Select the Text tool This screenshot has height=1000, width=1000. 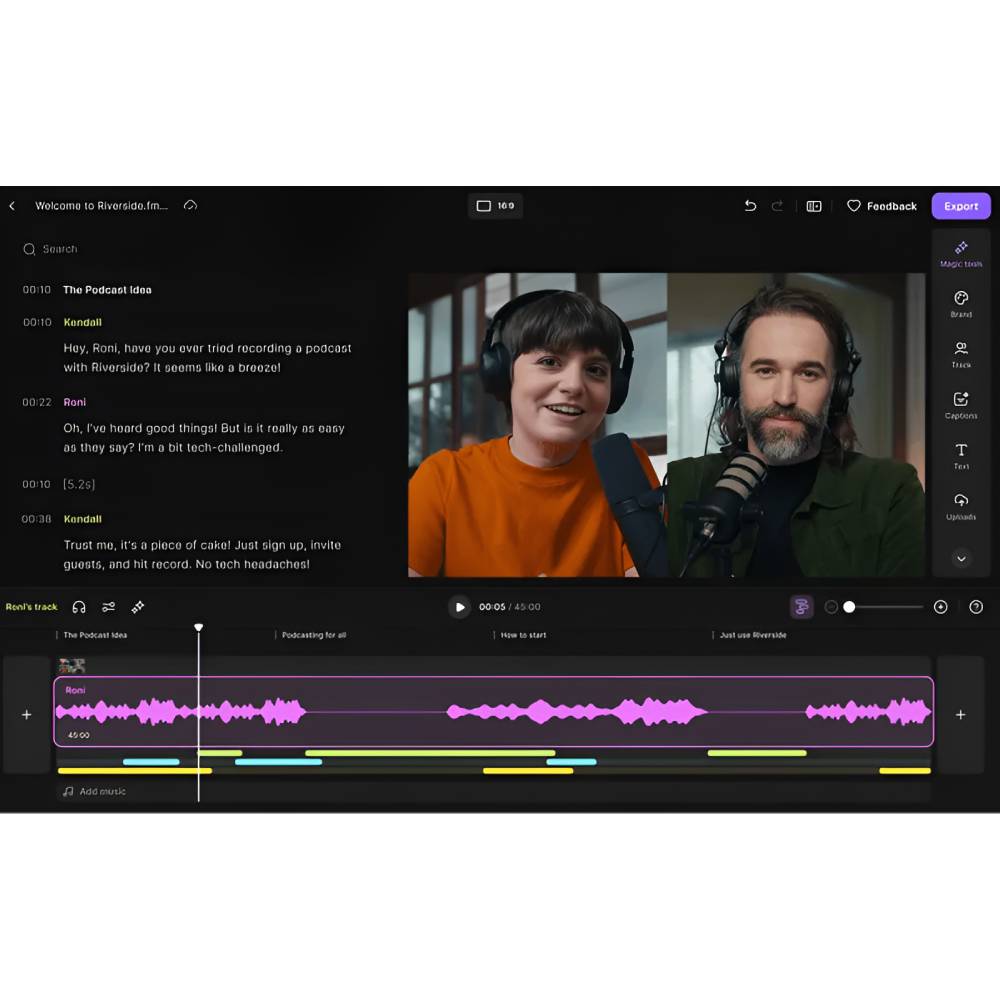(961, 455)
